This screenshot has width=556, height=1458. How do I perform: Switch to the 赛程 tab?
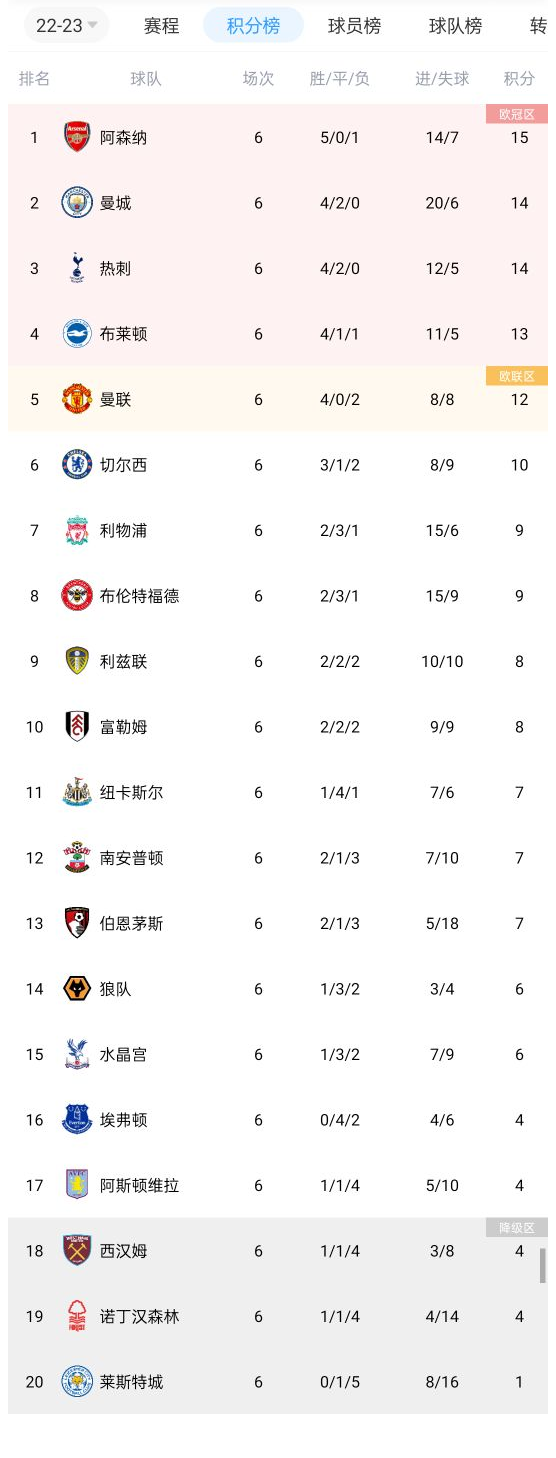click(x=161, y=25)
